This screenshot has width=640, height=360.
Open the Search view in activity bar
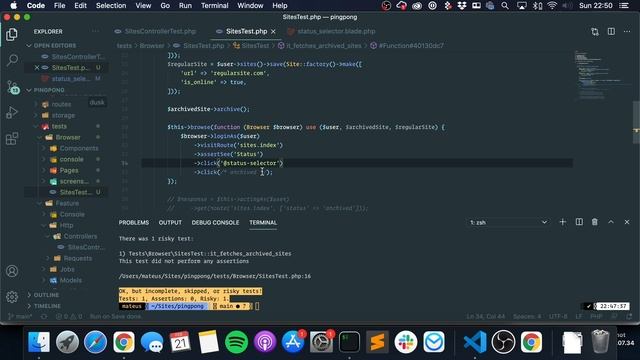coord(12,60)
